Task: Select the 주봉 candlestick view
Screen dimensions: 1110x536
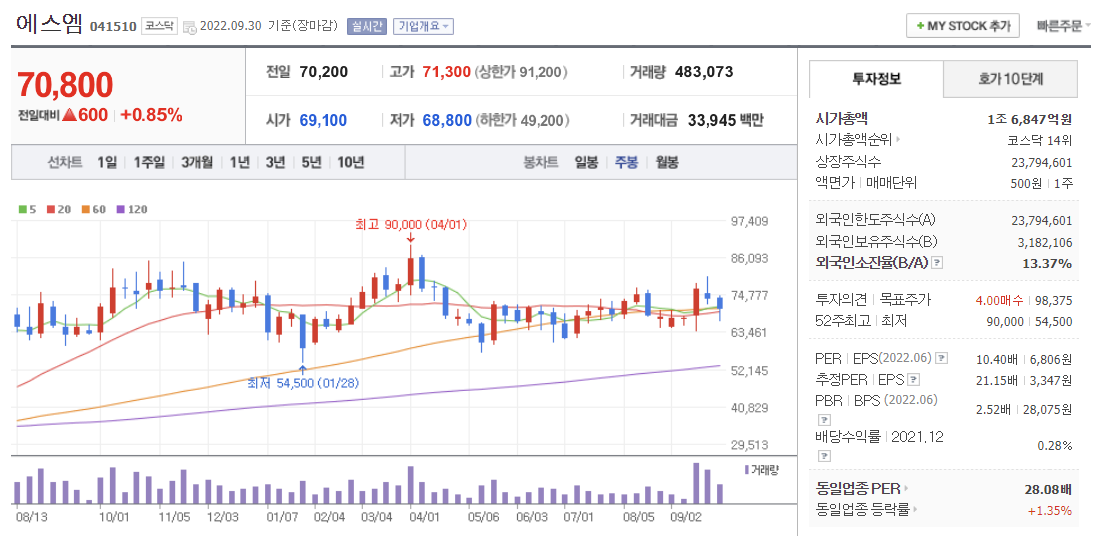Action: click(626, 162)
